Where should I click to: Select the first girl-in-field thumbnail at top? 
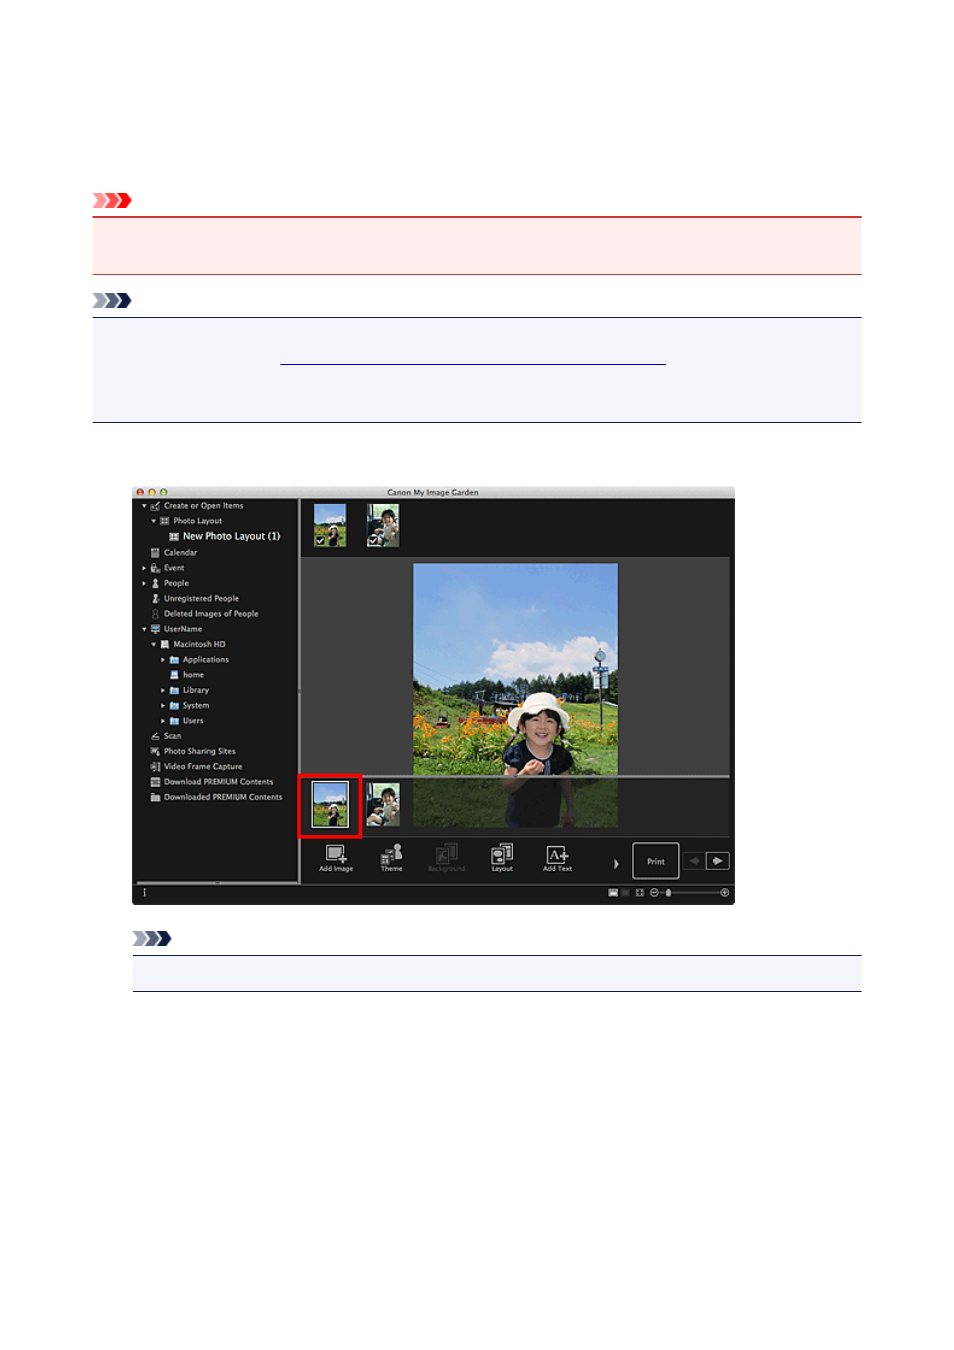click(x=330, y=525)
